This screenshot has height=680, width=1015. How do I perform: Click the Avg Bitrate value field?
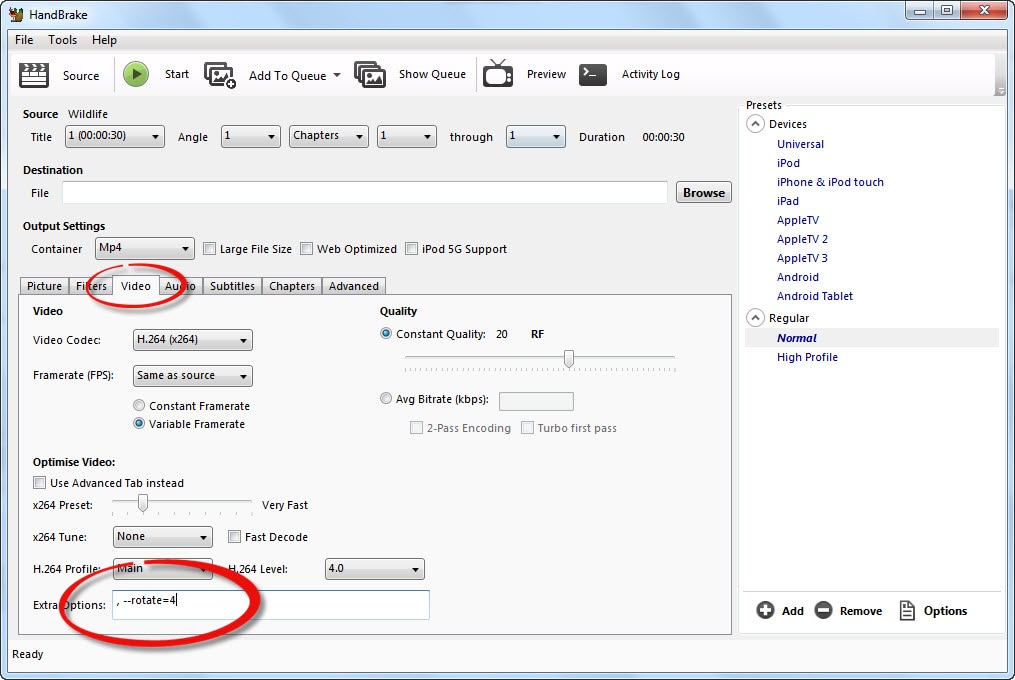pyautogui.click(x=536, y=402)
